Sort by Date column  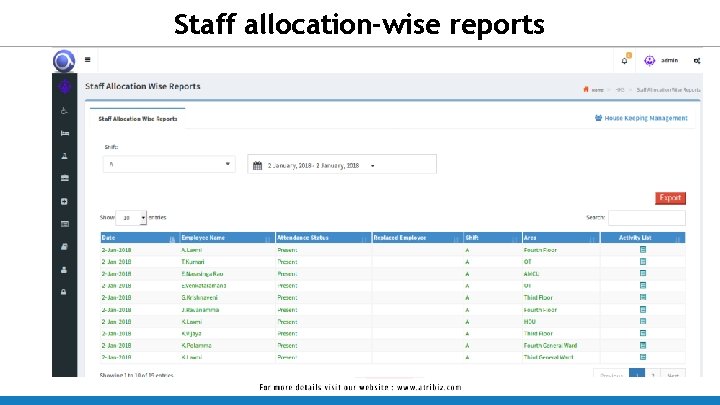click(140, 237)
